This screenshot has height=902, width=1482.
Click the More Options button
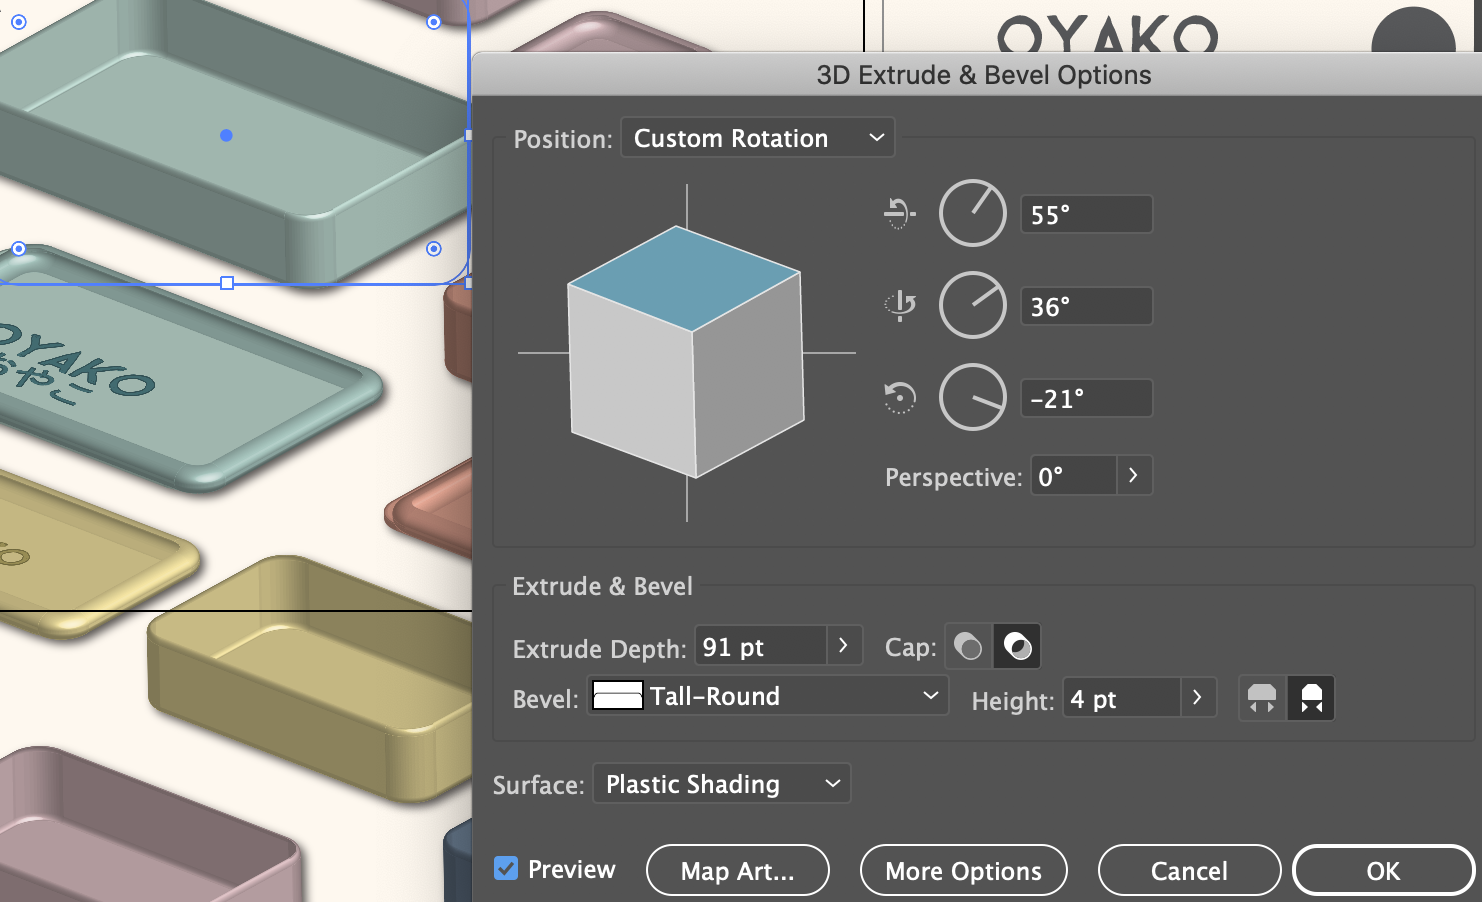click(963, 871)
